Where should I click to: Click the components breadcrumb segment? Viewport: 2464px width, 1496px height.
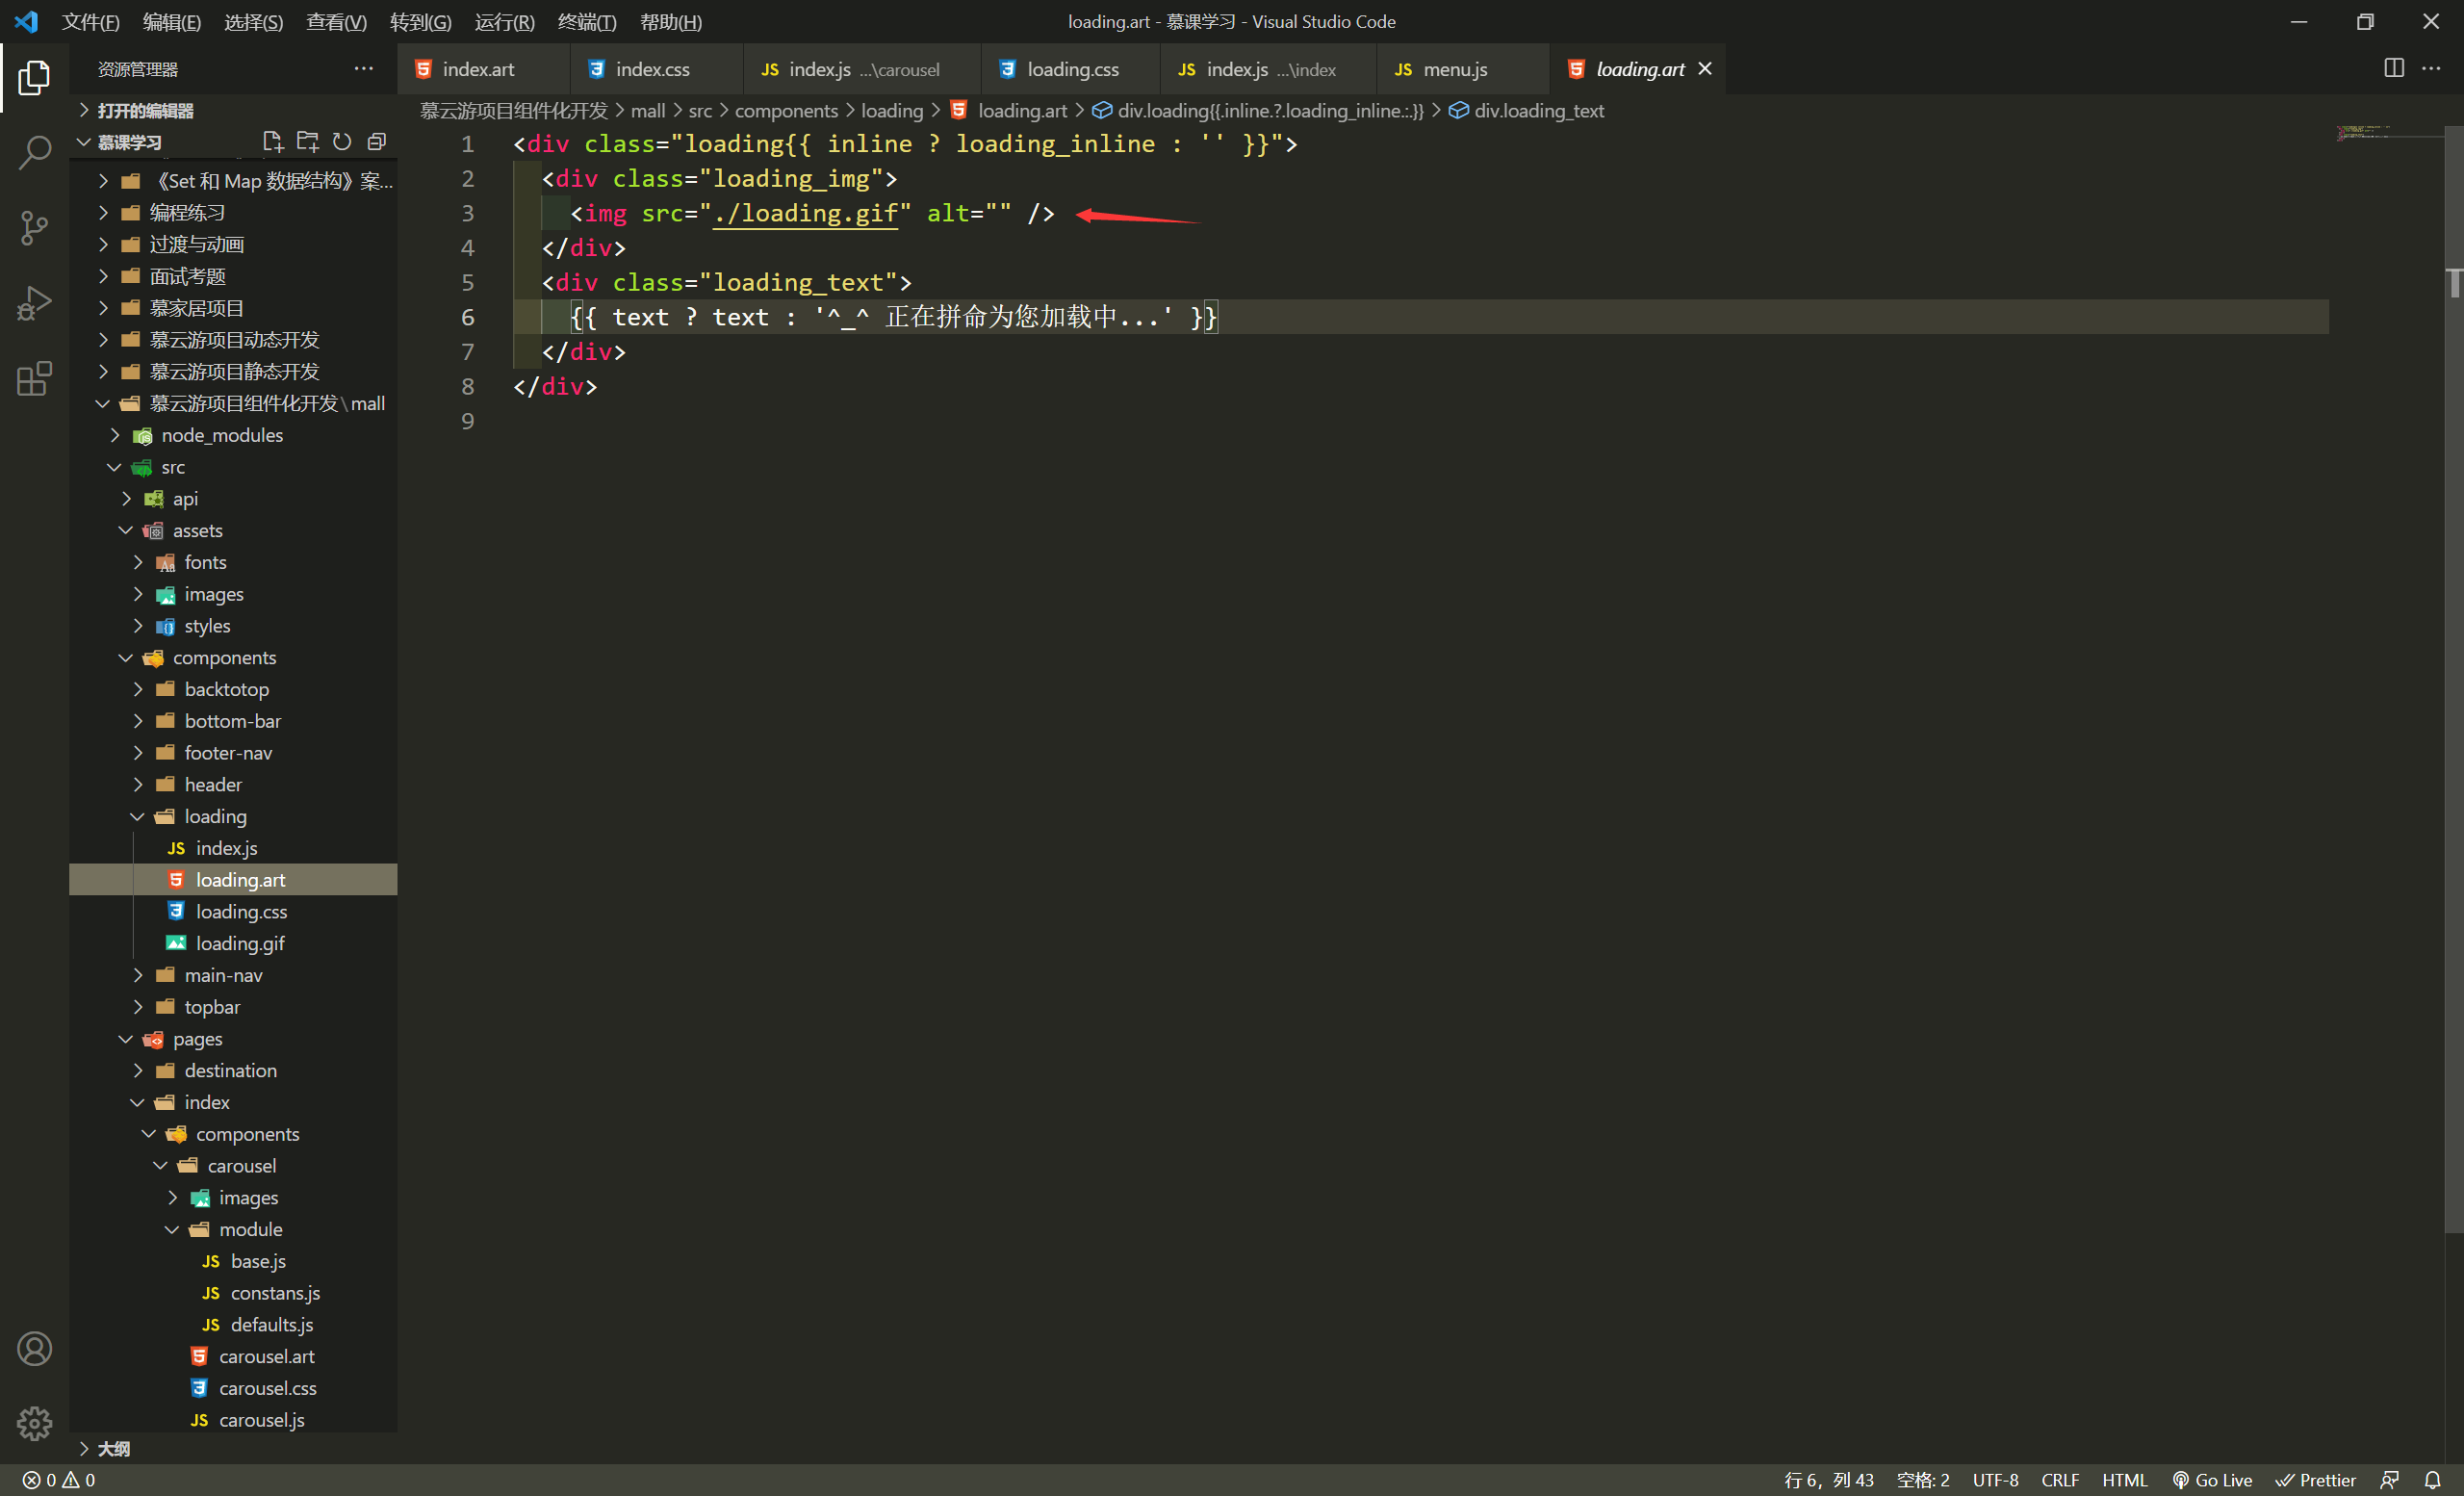point(786,111)
